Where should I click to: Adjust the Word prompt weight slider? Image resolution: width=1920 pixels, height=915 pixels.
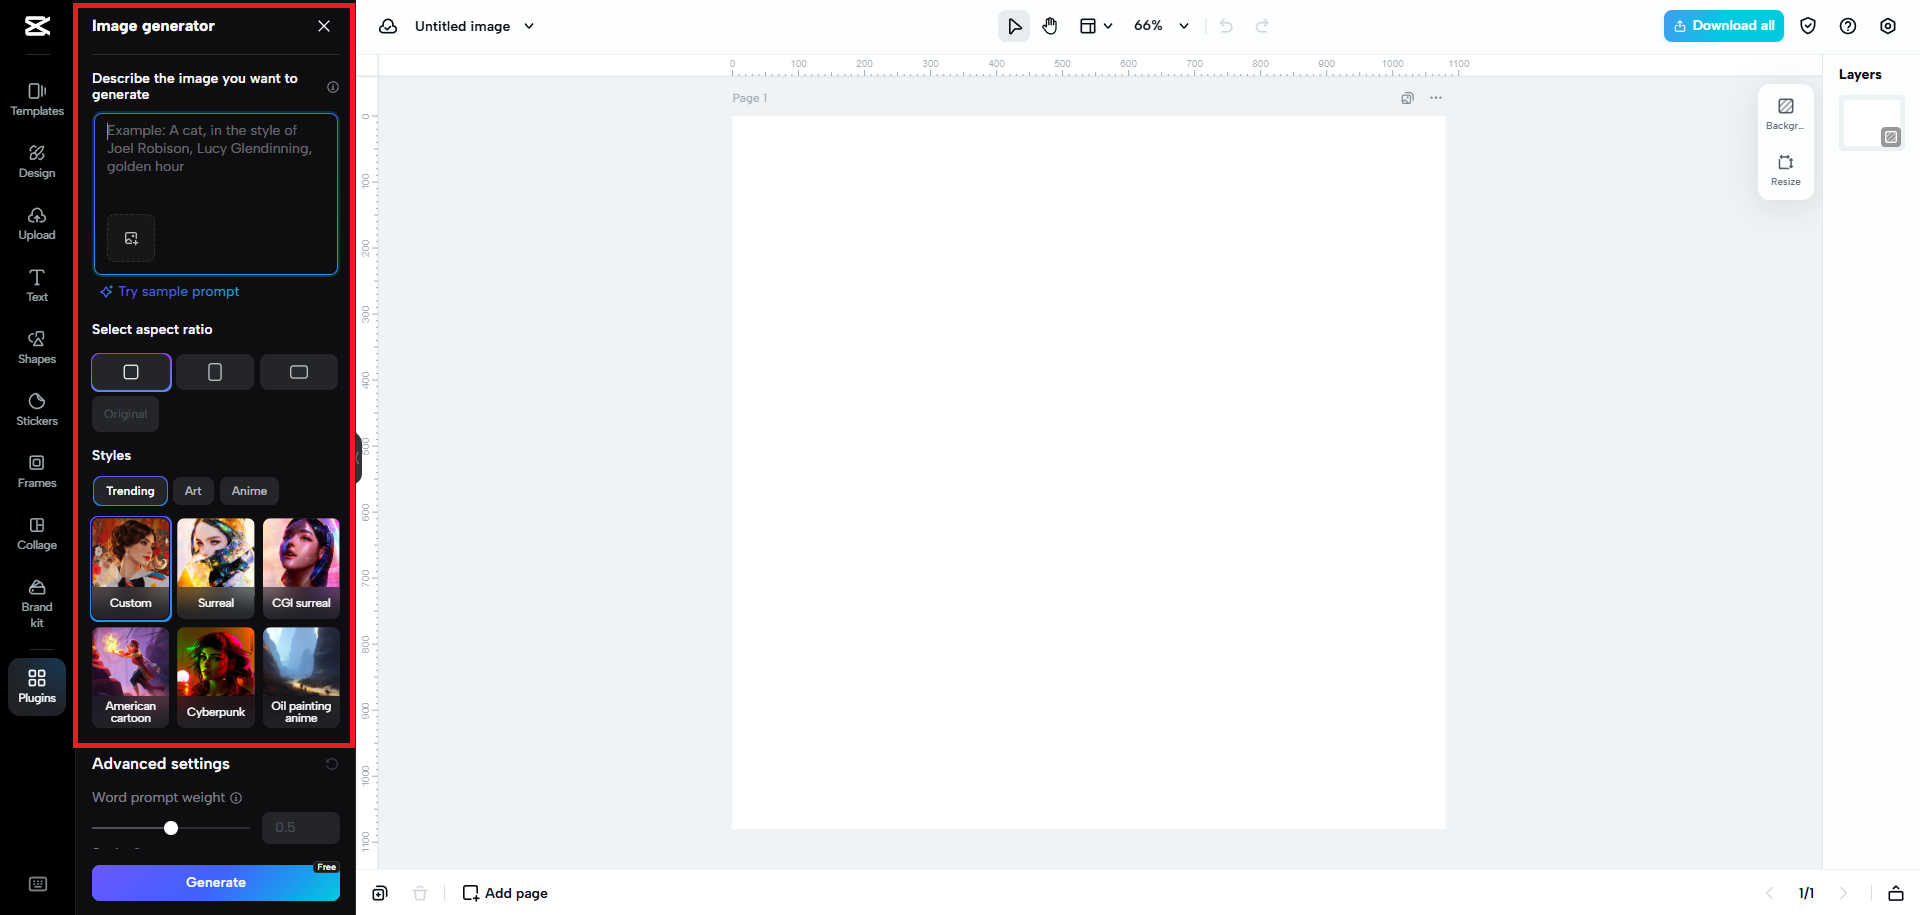click(x=170, y=828)
